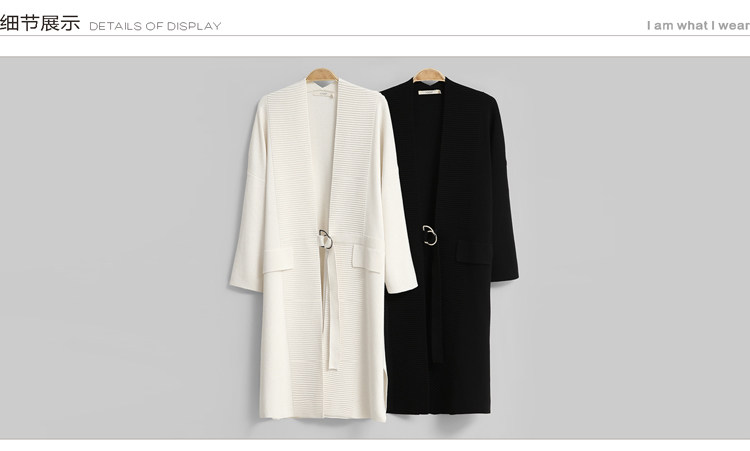Click the gold ring buckle on black cardigan
The image size is (750, 451).
pyautogui.click(x=430, y=235)
